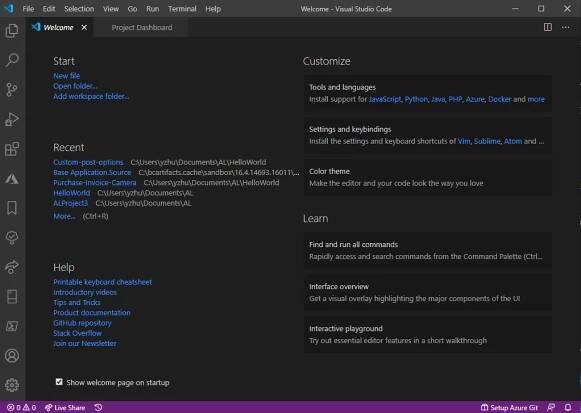Split the editor to the right
Viewport: 581px width, 413px height.
(548, 27)
